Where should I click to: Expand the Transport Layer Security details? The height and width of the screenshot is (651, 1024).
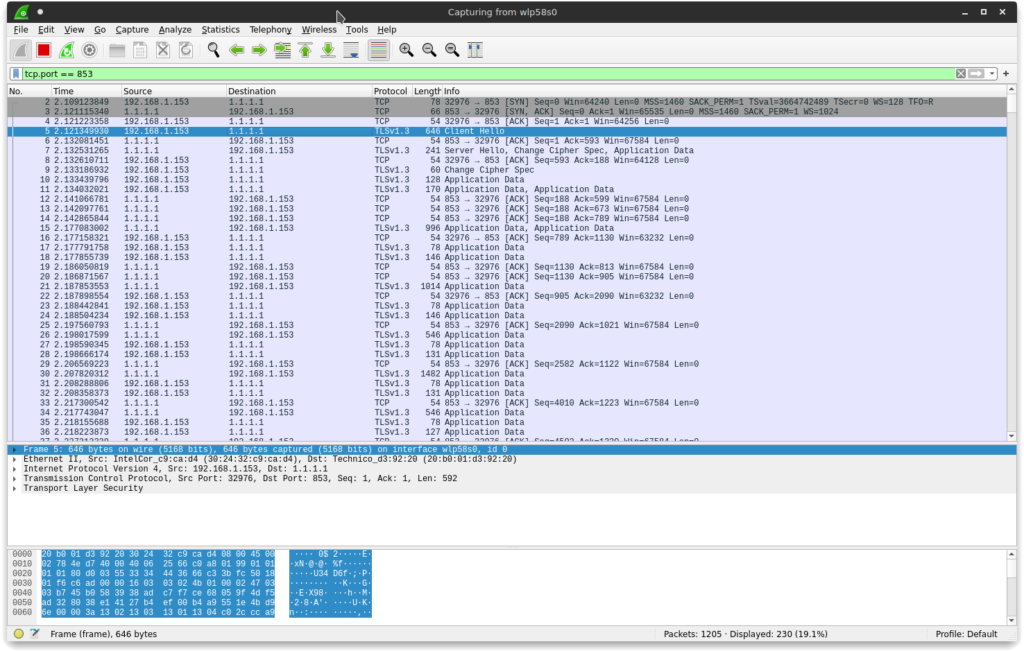pos(16,488)
